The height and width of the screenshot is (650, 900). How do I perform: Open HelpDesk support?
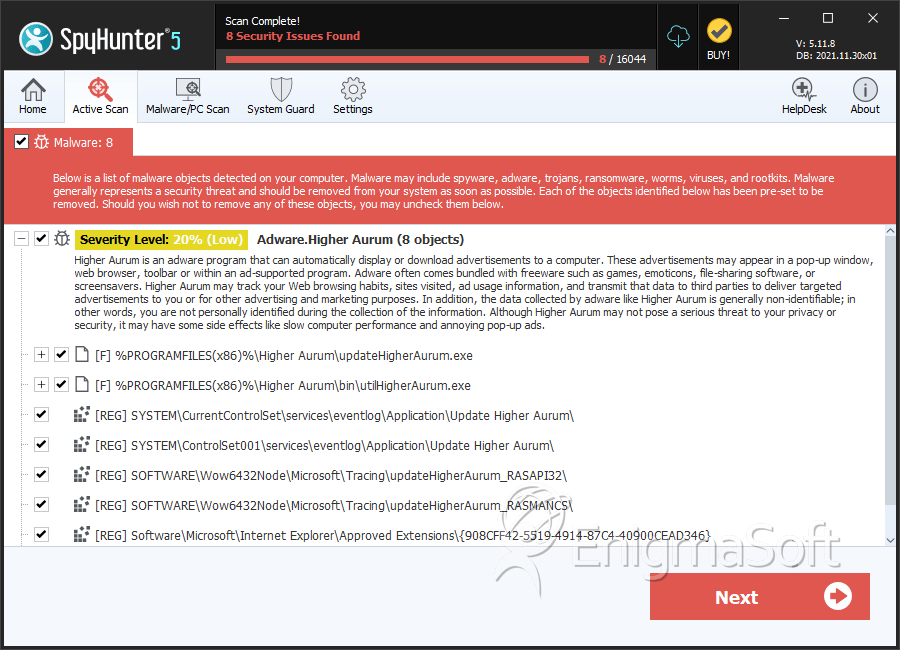[804, 96]
